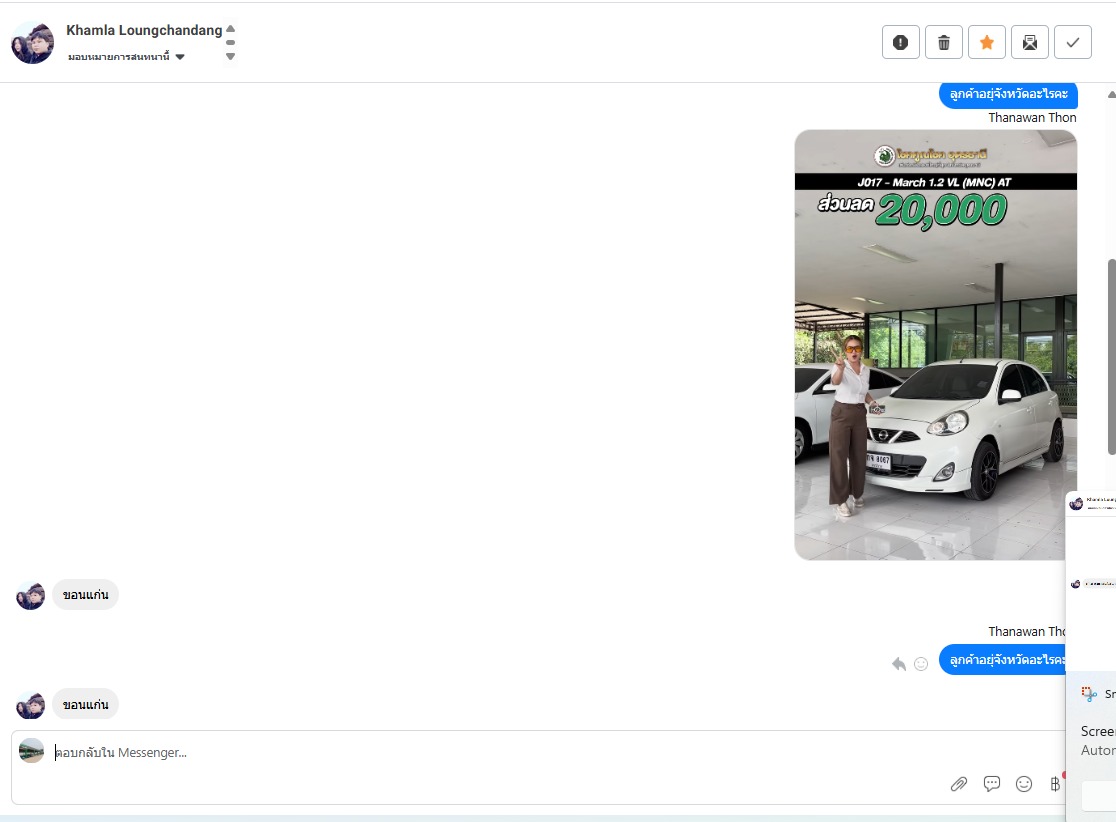Toggle the orange star follow-up marker
Screen dimensions: 1116x822
[986, 43]
